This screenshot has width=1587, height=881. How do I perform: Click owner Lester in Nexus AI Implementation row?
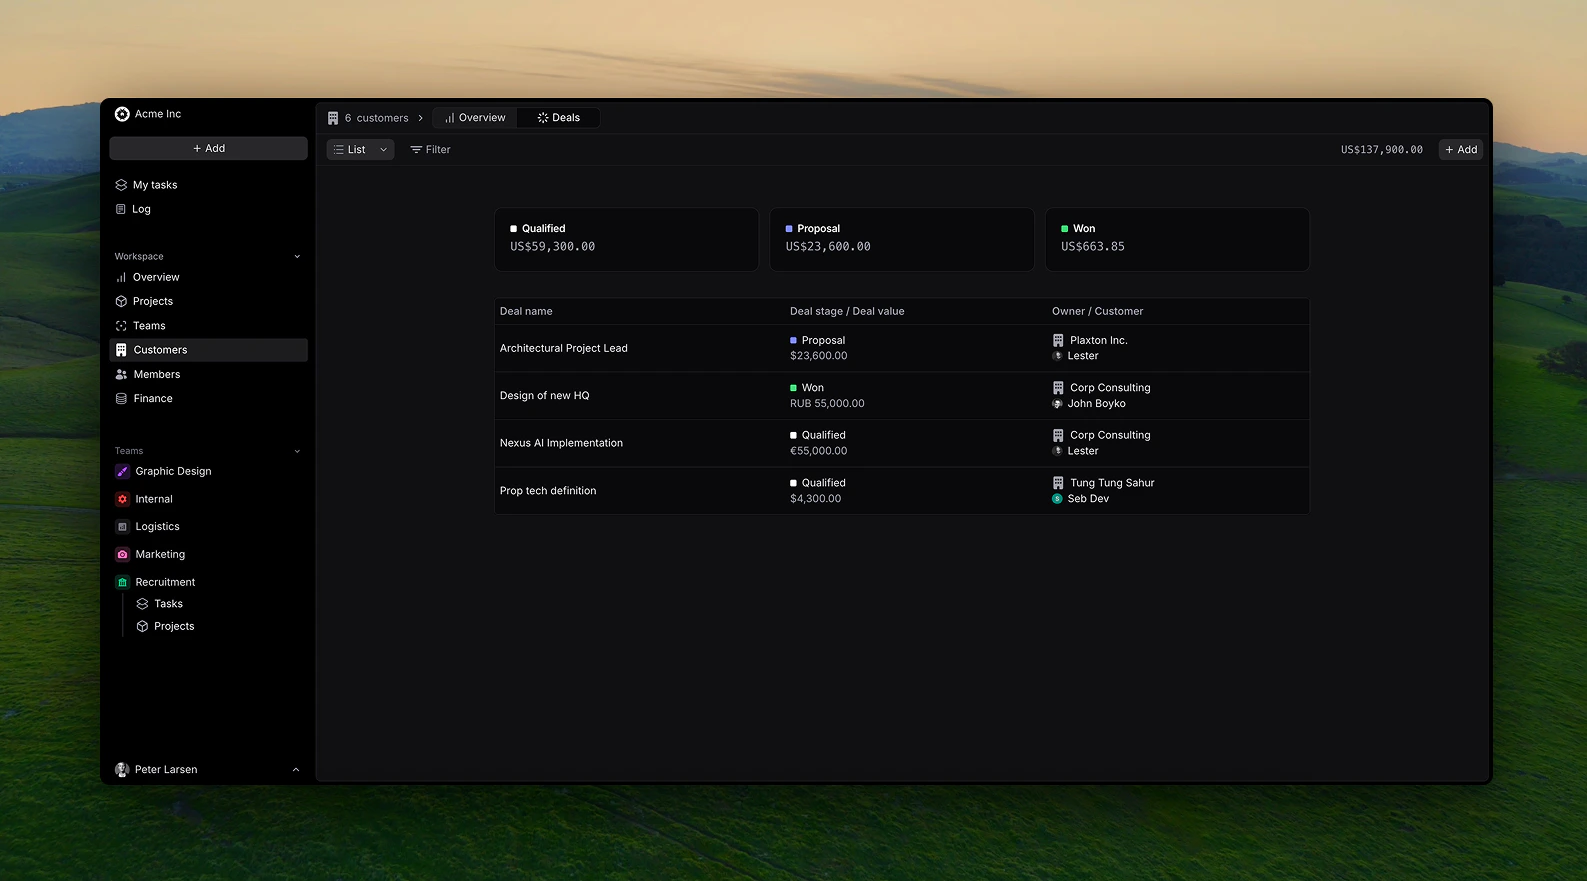coord(1076,451)
